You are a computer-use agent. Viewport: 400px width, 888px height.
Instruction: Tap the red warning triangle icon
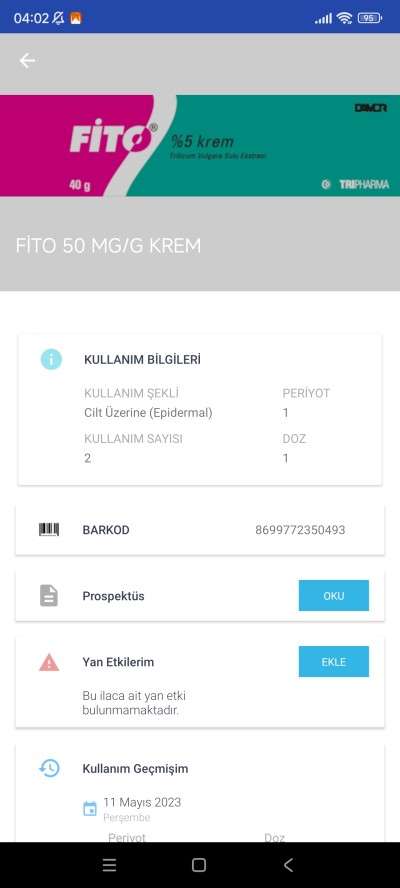(49, 662)
